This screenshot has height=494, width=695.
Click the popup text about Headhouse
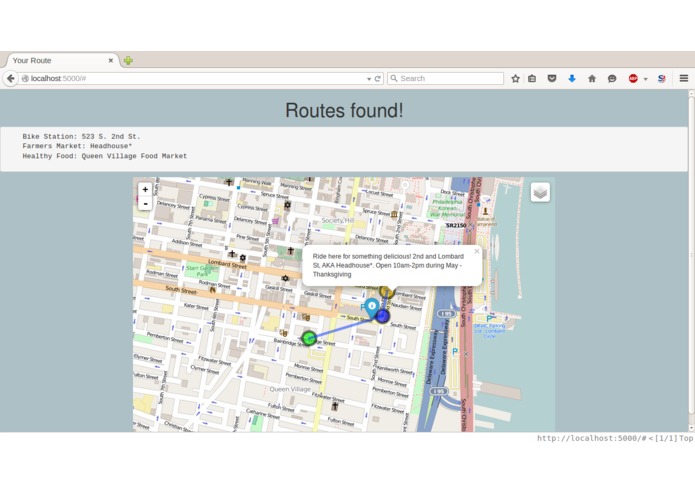(x=388, y=265)
